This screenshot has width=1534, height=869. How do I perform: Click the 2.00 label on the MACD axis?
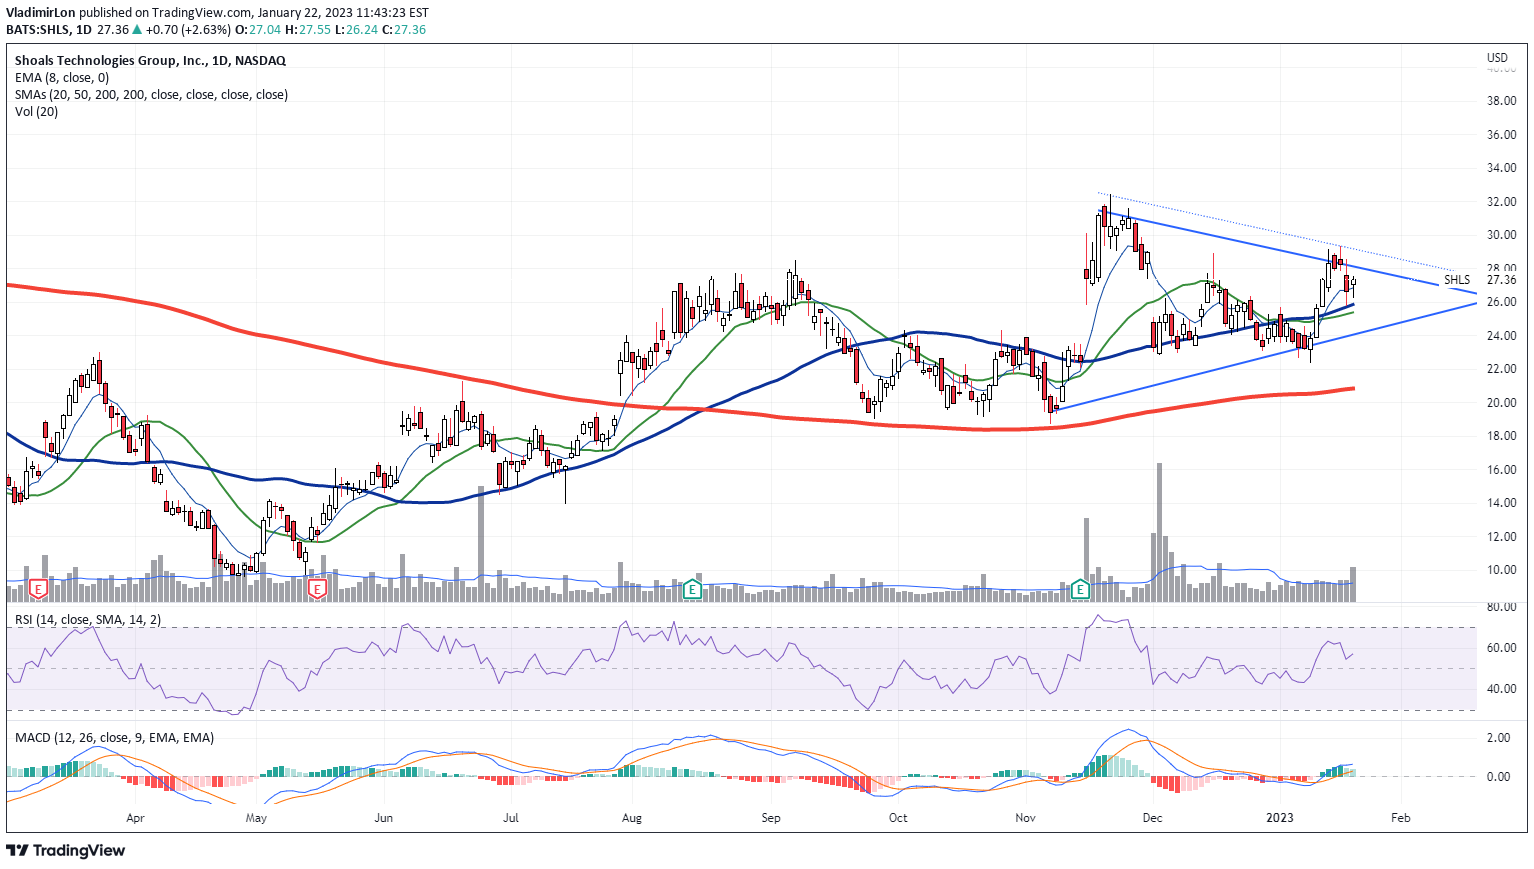click(x=1498, y=738)
